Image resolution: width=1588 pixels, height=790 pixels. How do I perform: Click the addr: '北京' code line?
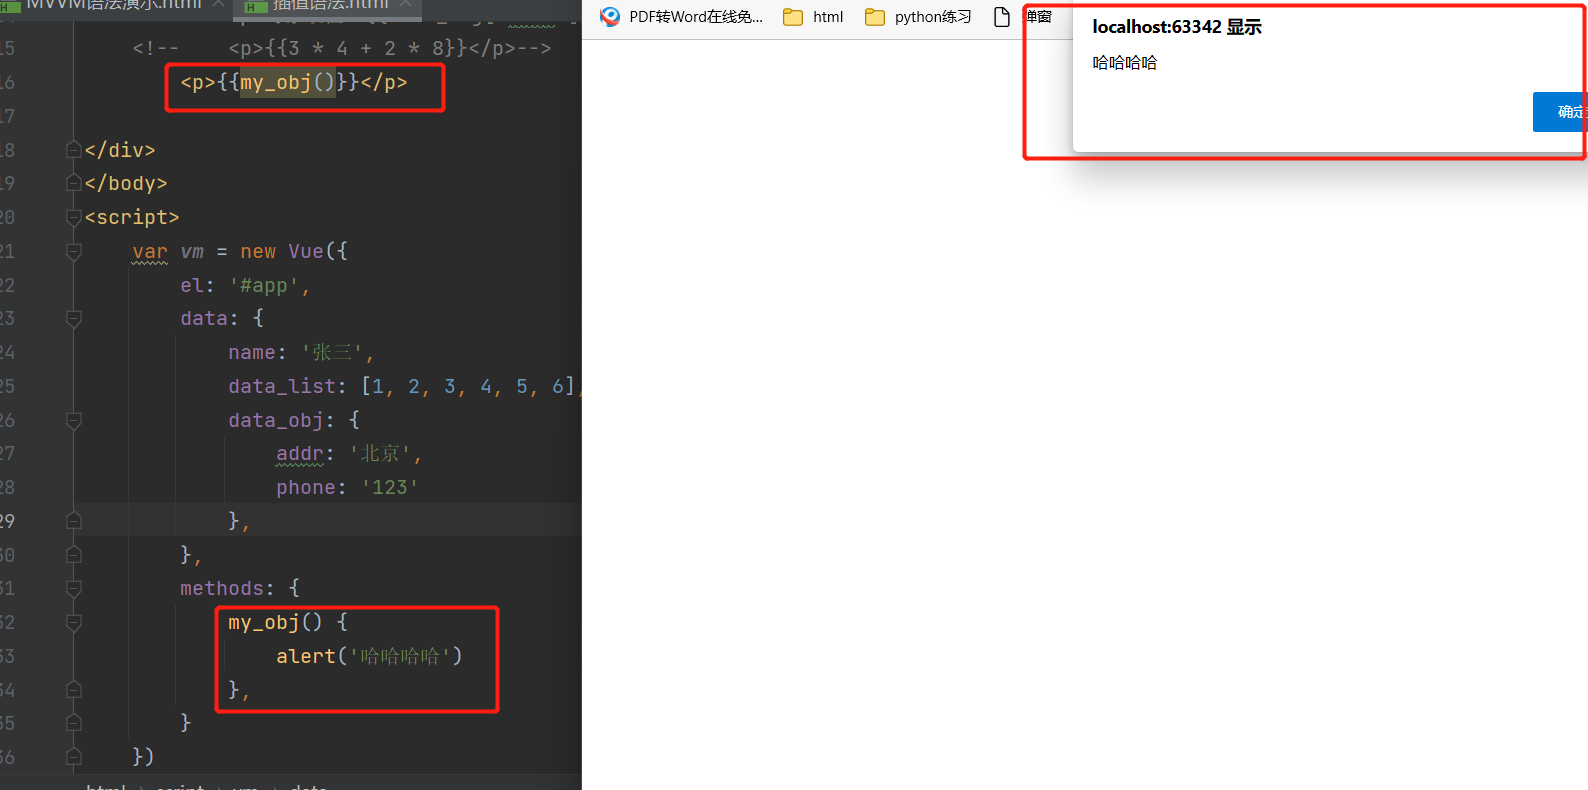coord(349,454)
